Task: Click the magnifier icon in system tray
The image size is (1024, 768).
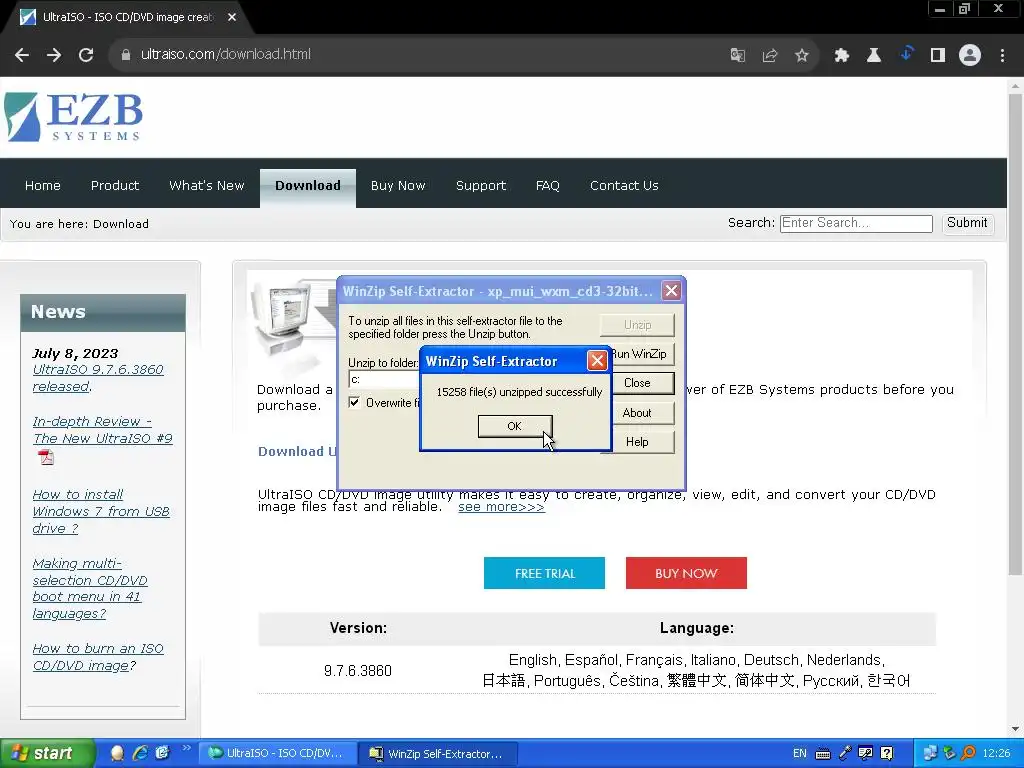Action: (x=968, y=753)
